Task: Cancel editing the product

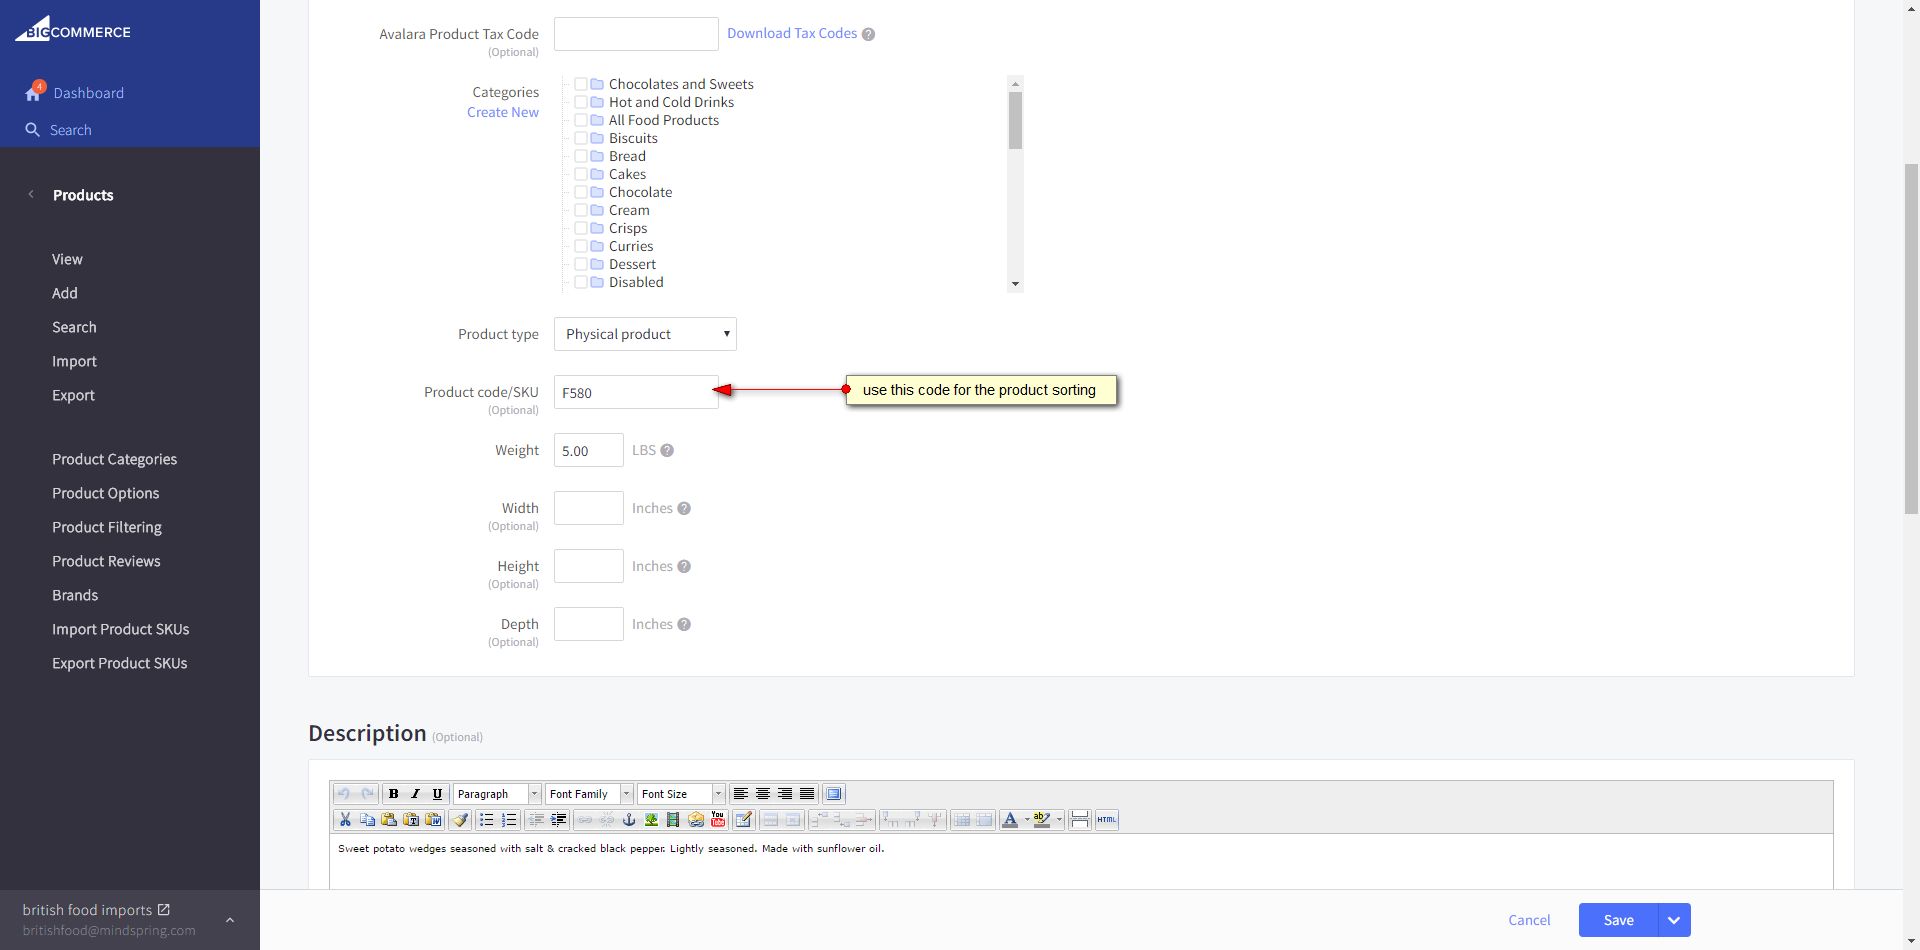Action: (x=1529, y=920)
